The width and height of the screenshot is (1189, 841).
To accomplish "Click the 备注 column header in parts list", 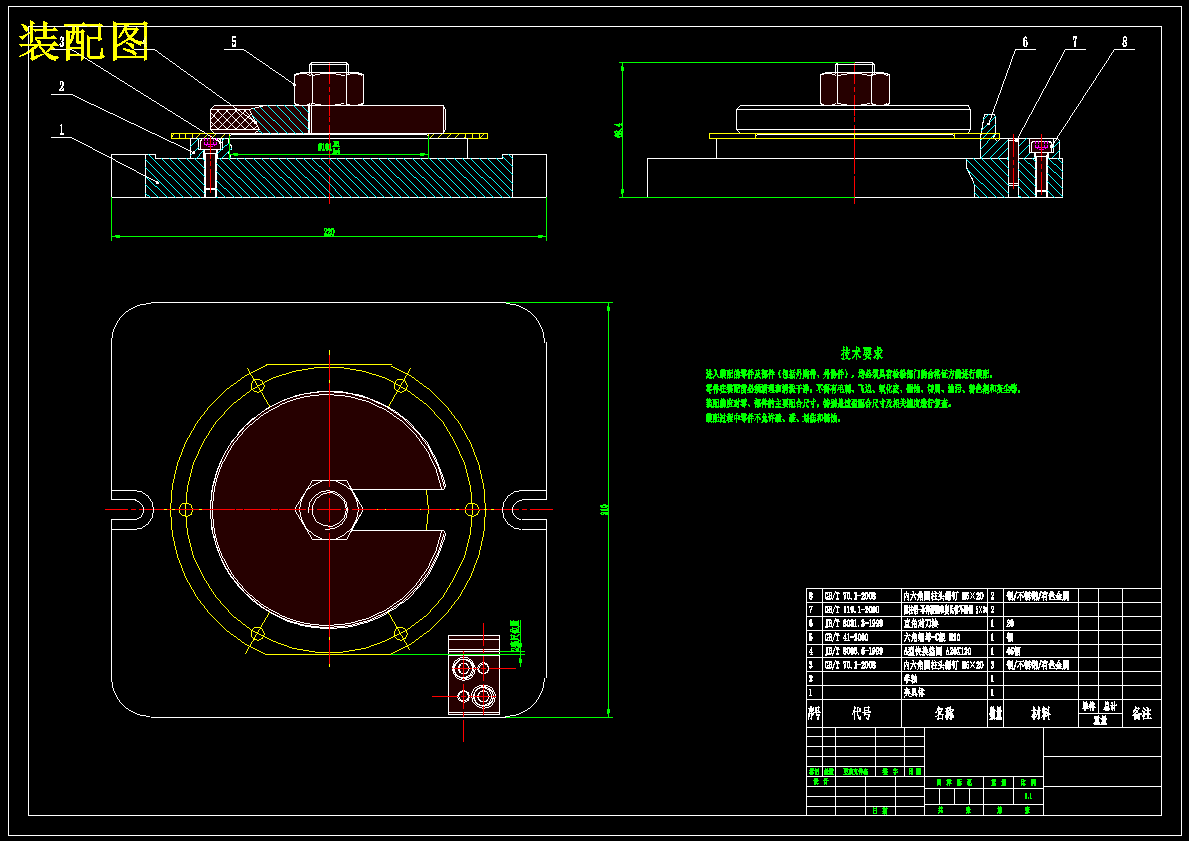I will [1141, 713].
